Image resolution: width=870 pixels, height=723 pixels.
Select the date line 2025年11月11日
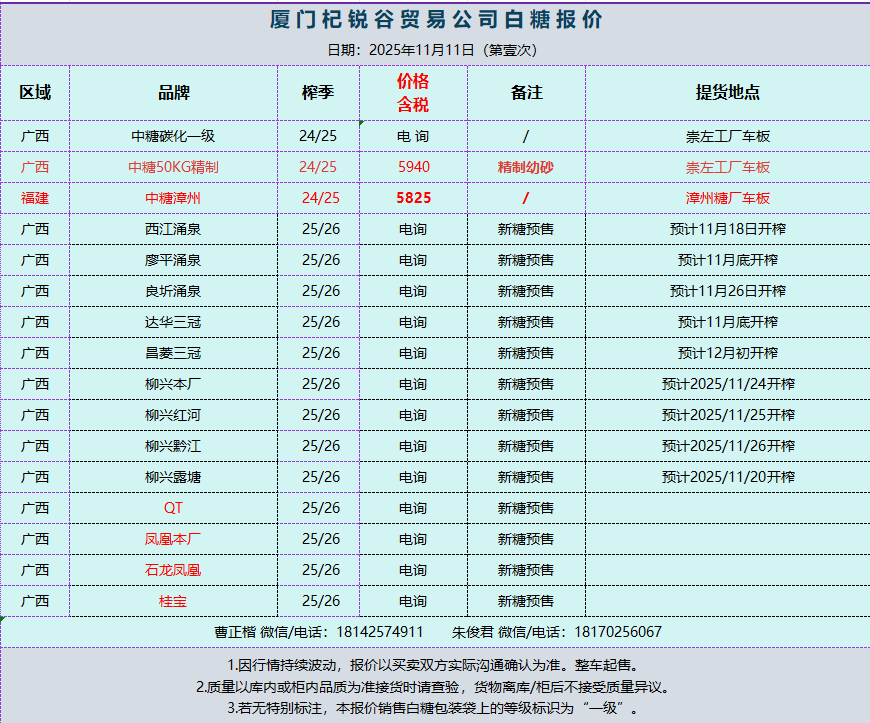point(422,50)
